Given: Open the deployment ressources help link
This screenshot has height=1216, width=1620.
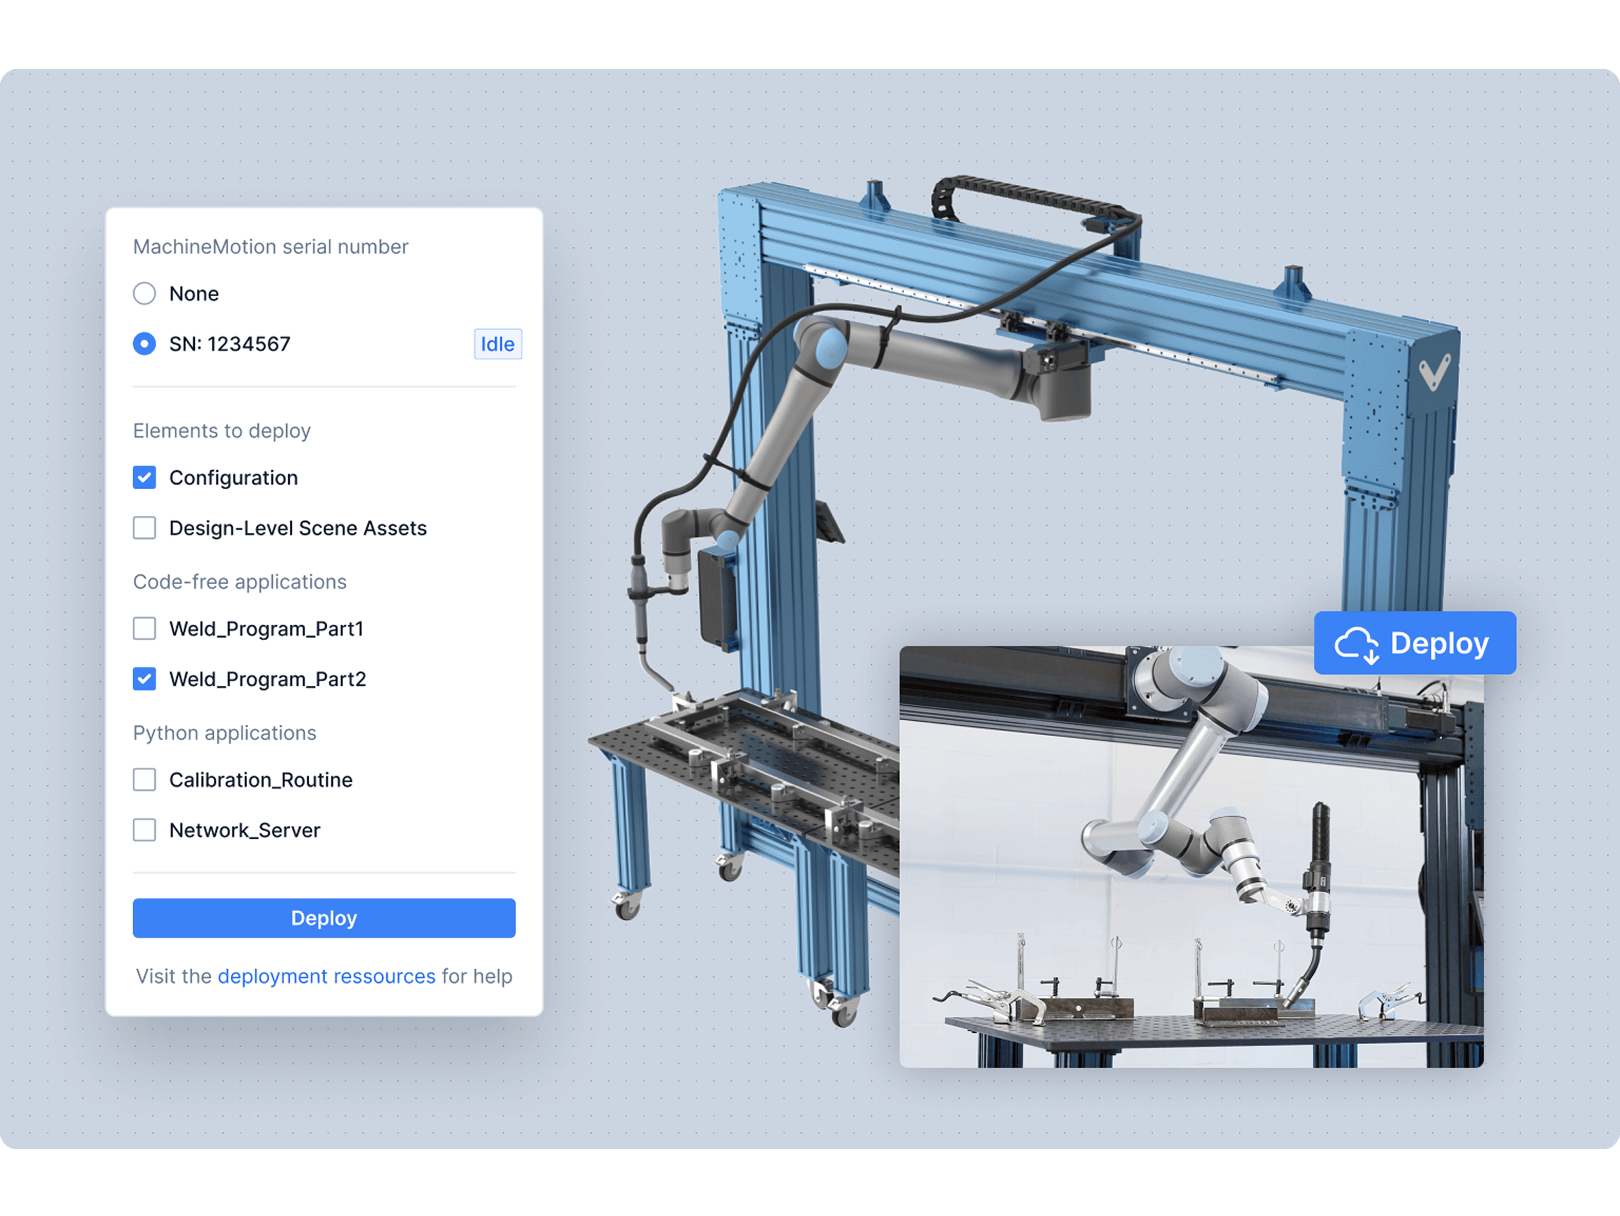Looking at the screenshot, I should pos(326,976).
